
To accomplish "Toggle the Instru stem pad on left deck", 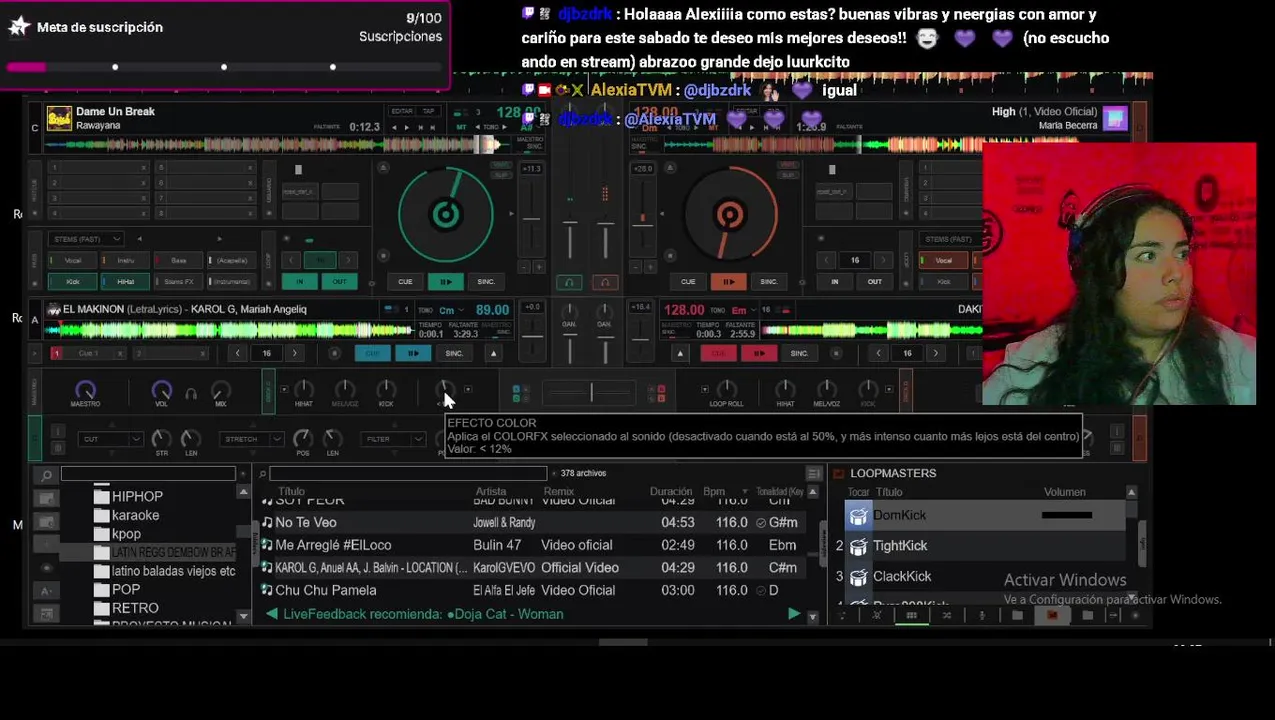I will (x=126, y=261).
